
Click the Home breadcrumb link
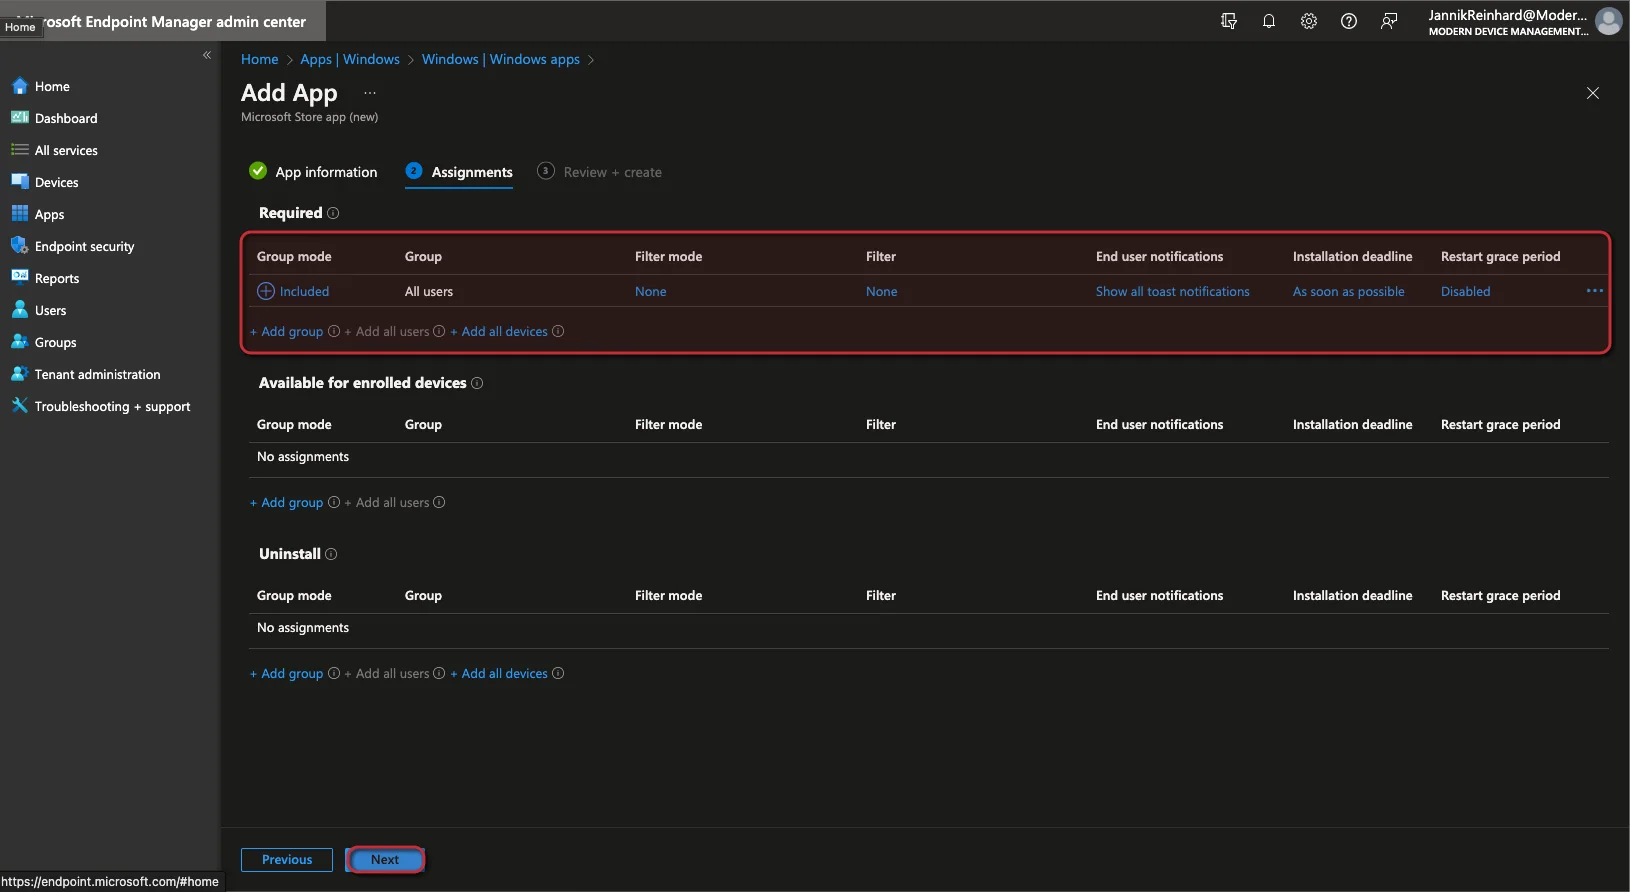pos(260,59)
